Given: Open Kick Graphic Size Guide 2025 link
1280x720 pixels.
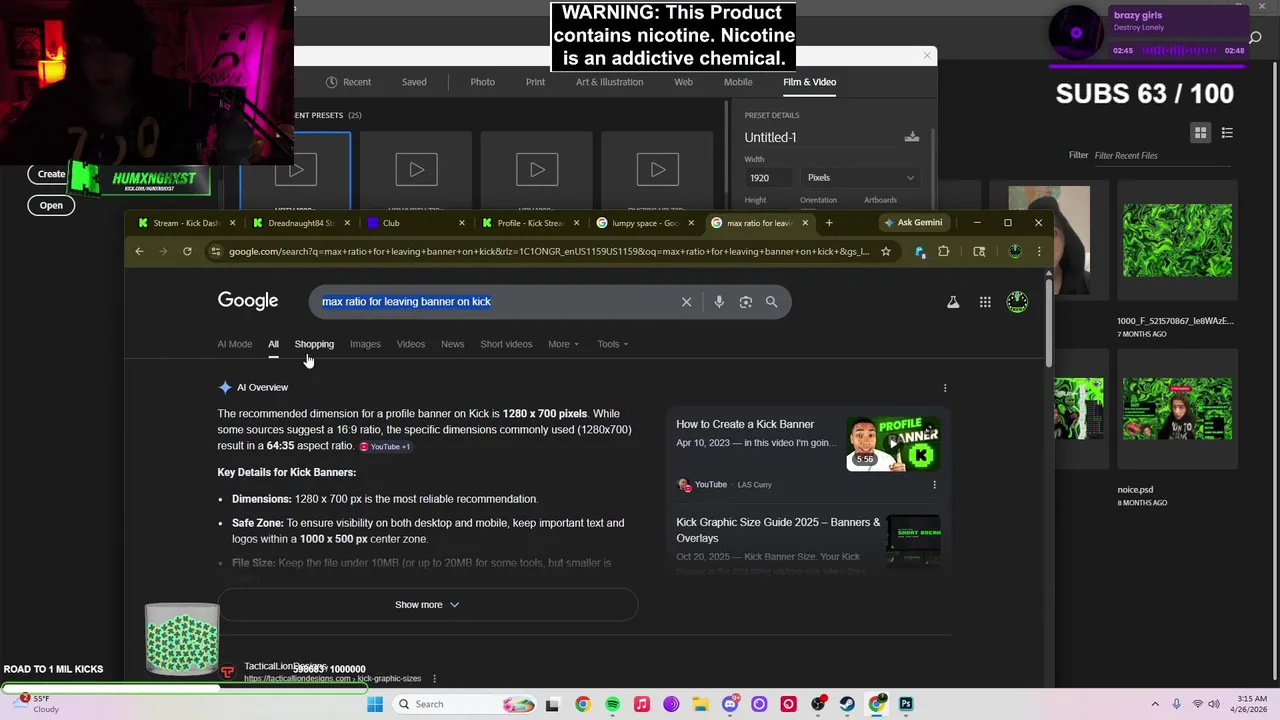Looking at the screenshot, I should click(778, 530).
